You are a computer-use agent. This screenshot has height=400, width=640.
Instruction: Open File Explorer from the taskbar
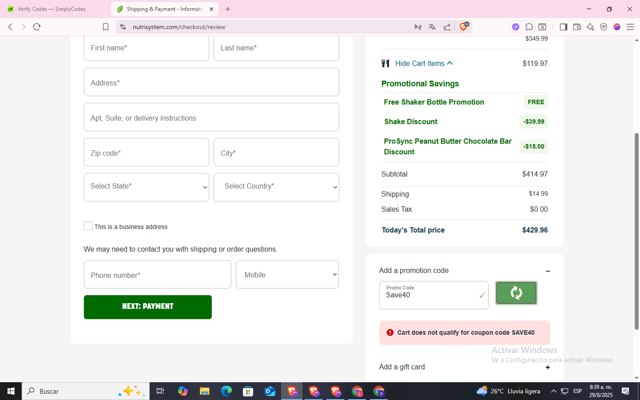(204, 391)
